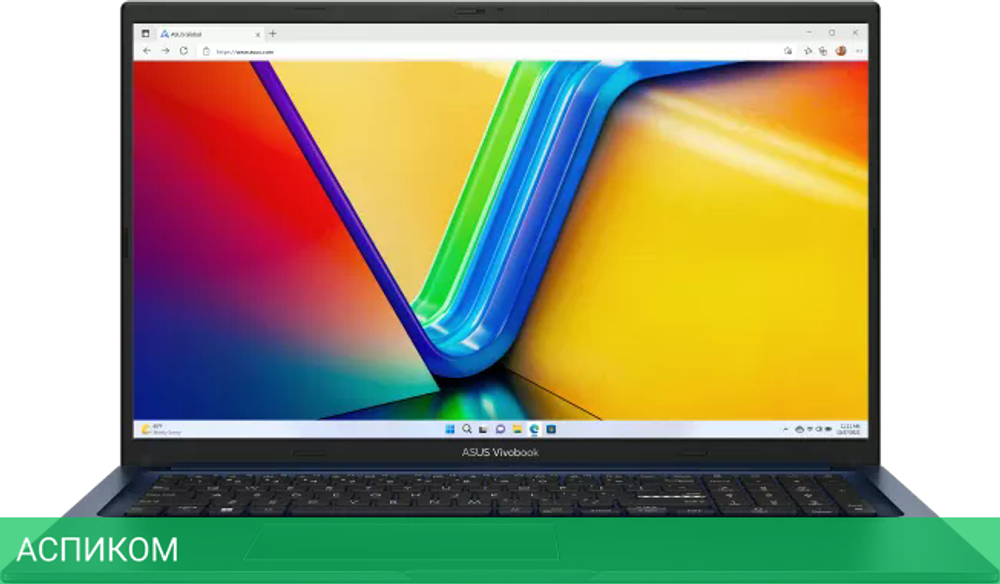Toggle the hidden icons tray chevron
1000x584 pixels.
pyautogui.click(x=785, y=428)
